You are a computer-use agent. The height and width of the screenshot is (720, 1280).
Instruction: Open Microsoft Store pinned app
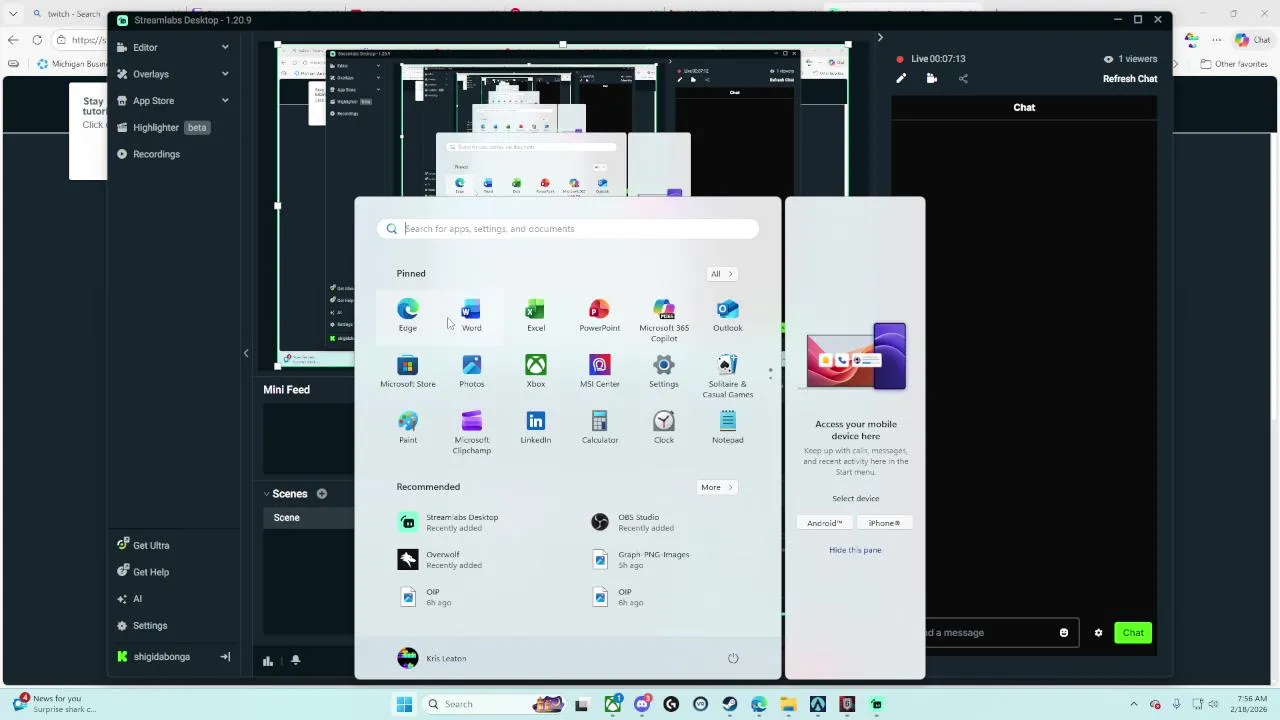pyautogui.click(x=408, y=371)
